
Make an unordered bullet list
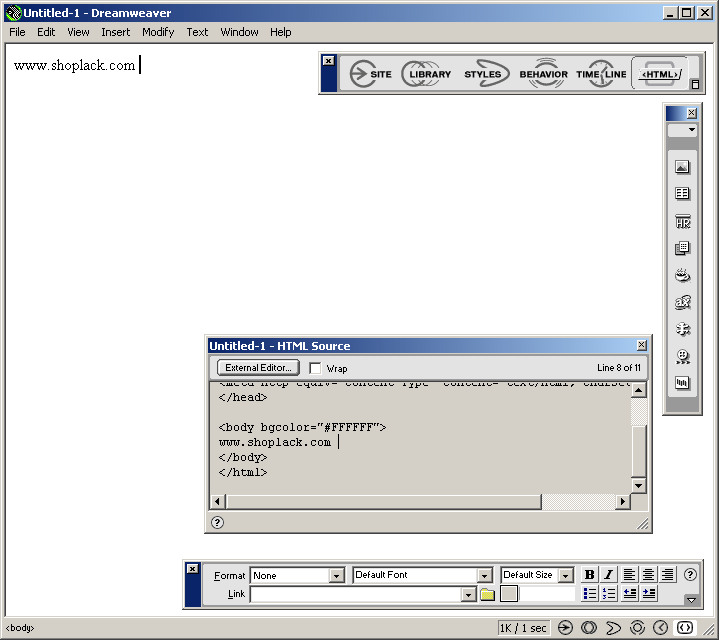coord(590,594)
